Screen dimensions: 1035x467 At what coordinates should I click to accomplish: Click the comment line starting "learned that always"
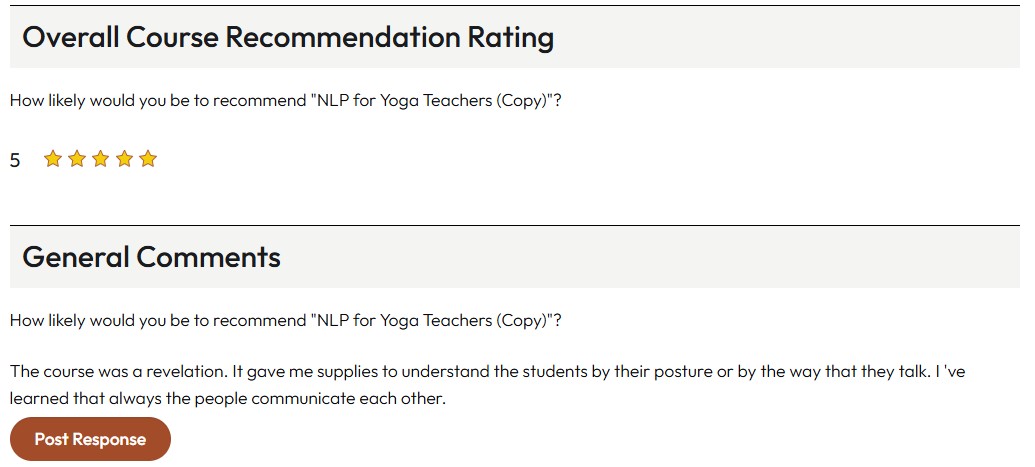tap(227, 399)
